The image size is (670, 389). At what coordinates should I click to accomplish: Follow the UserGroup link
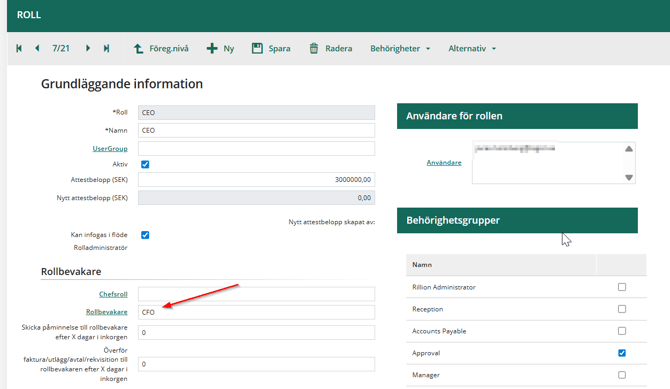tap(110, 149)
